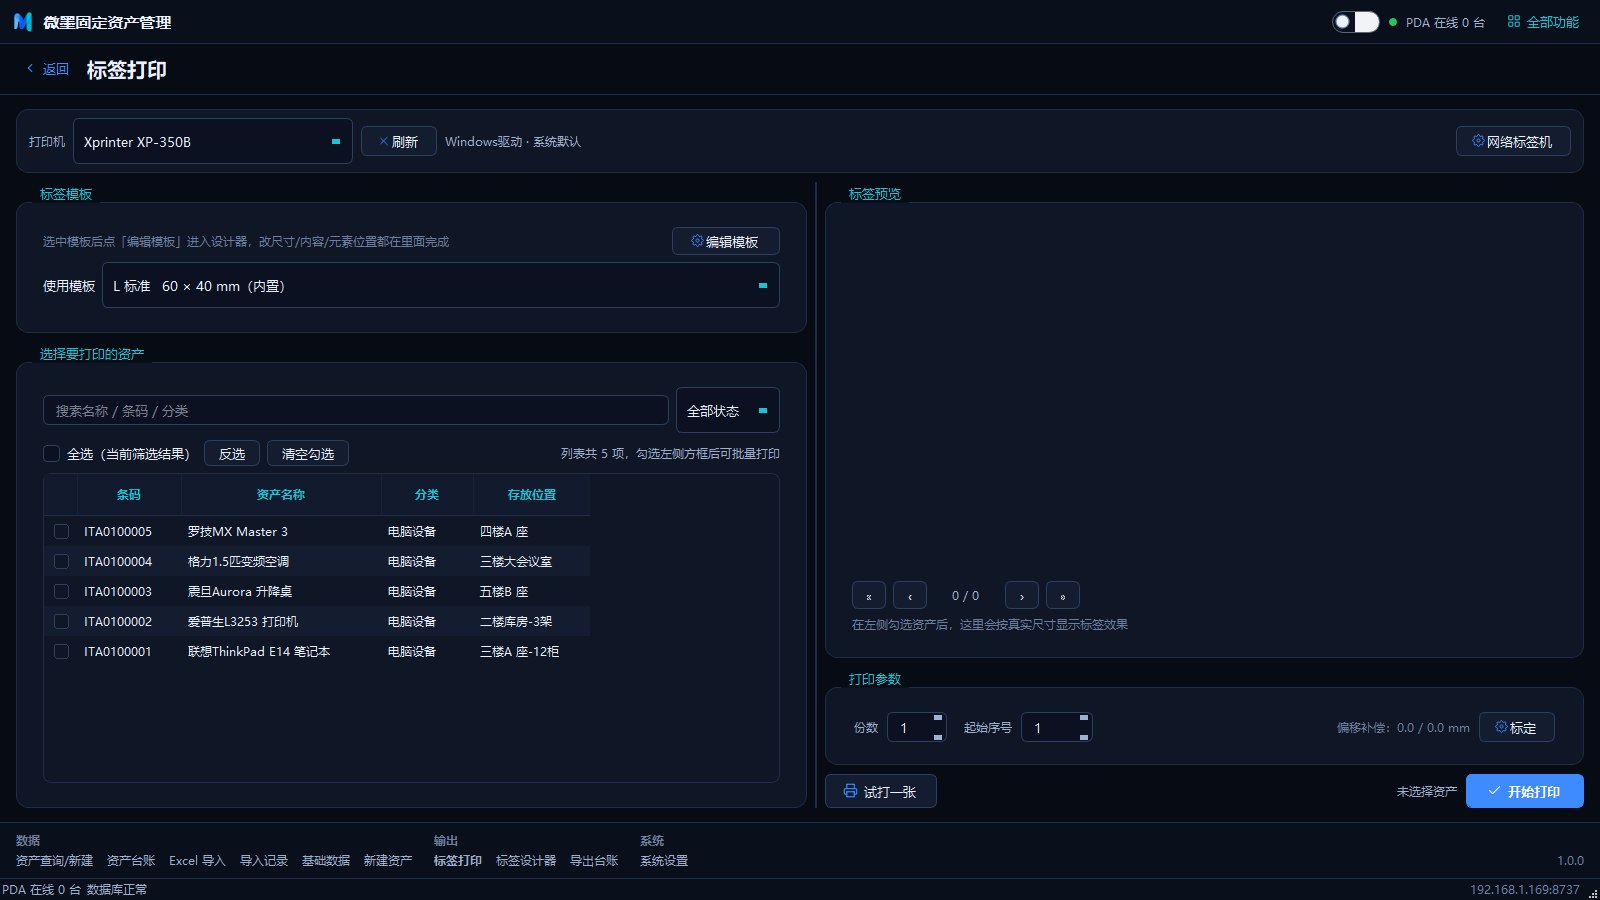This screenshot has height=900, width=1600.
Task: Jump to the first label preview page
Action: (x=869, y=596)
